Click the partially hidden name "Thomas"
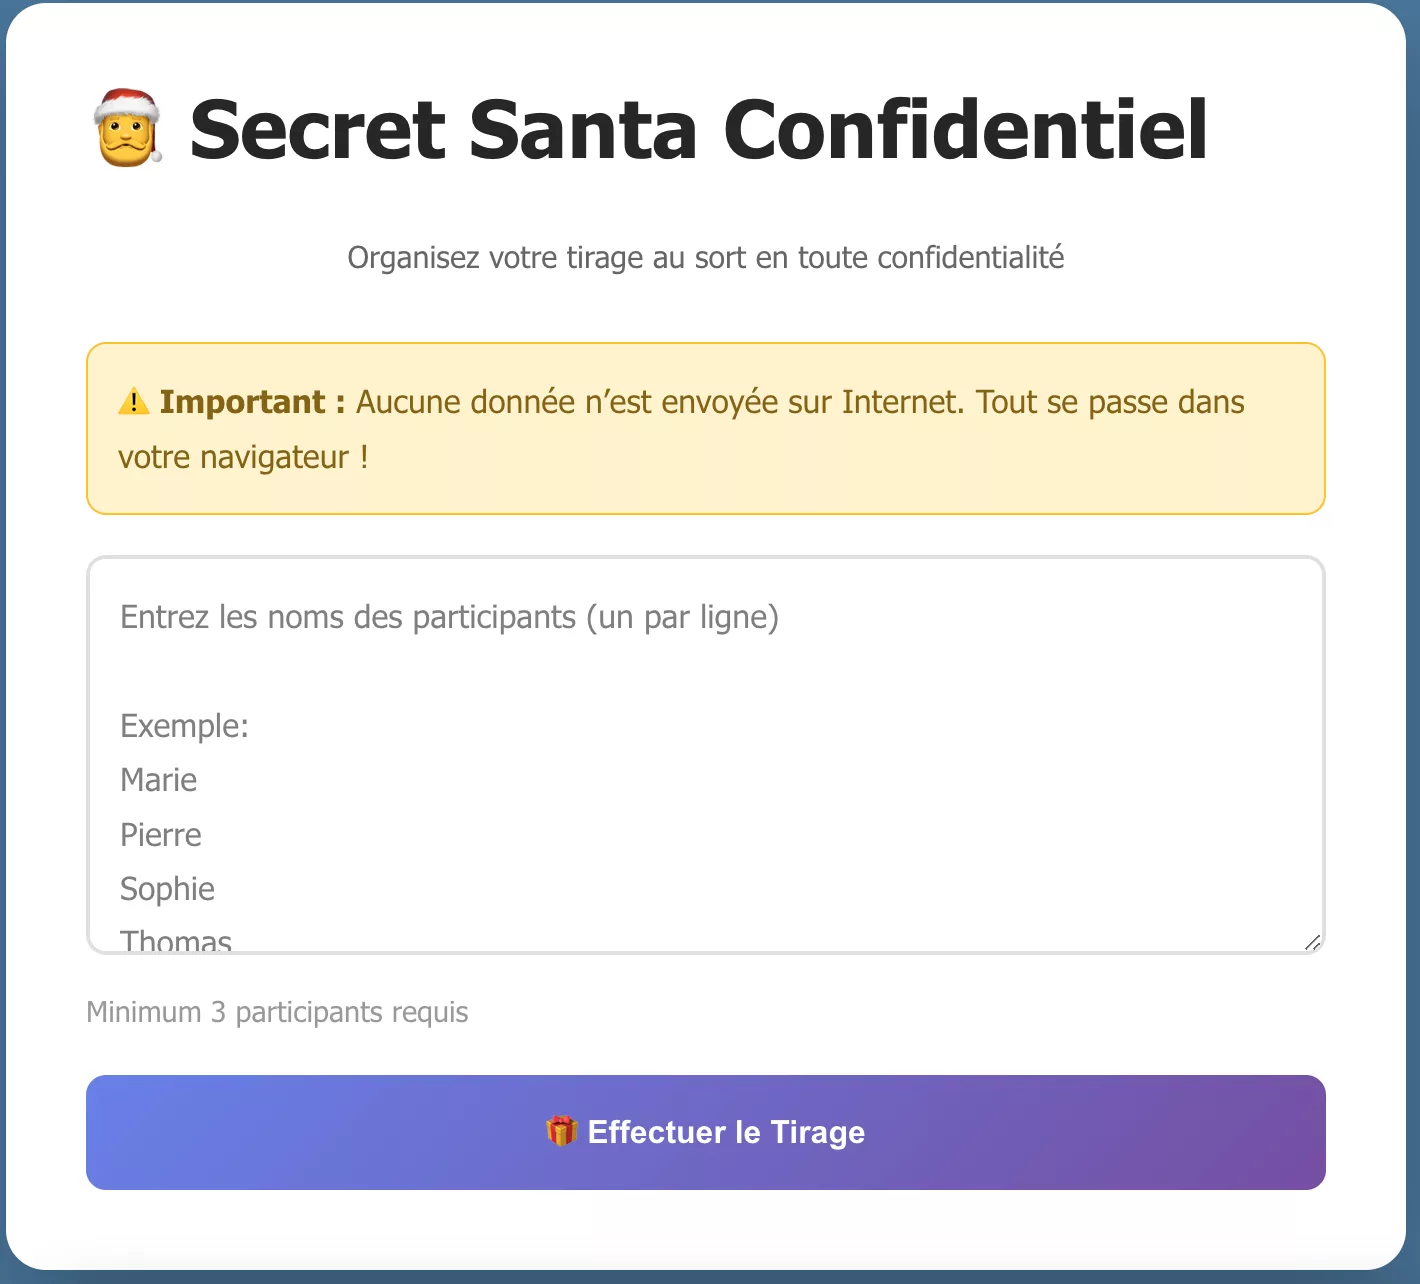This screenshot has width=1420, height=1284. 176,941
